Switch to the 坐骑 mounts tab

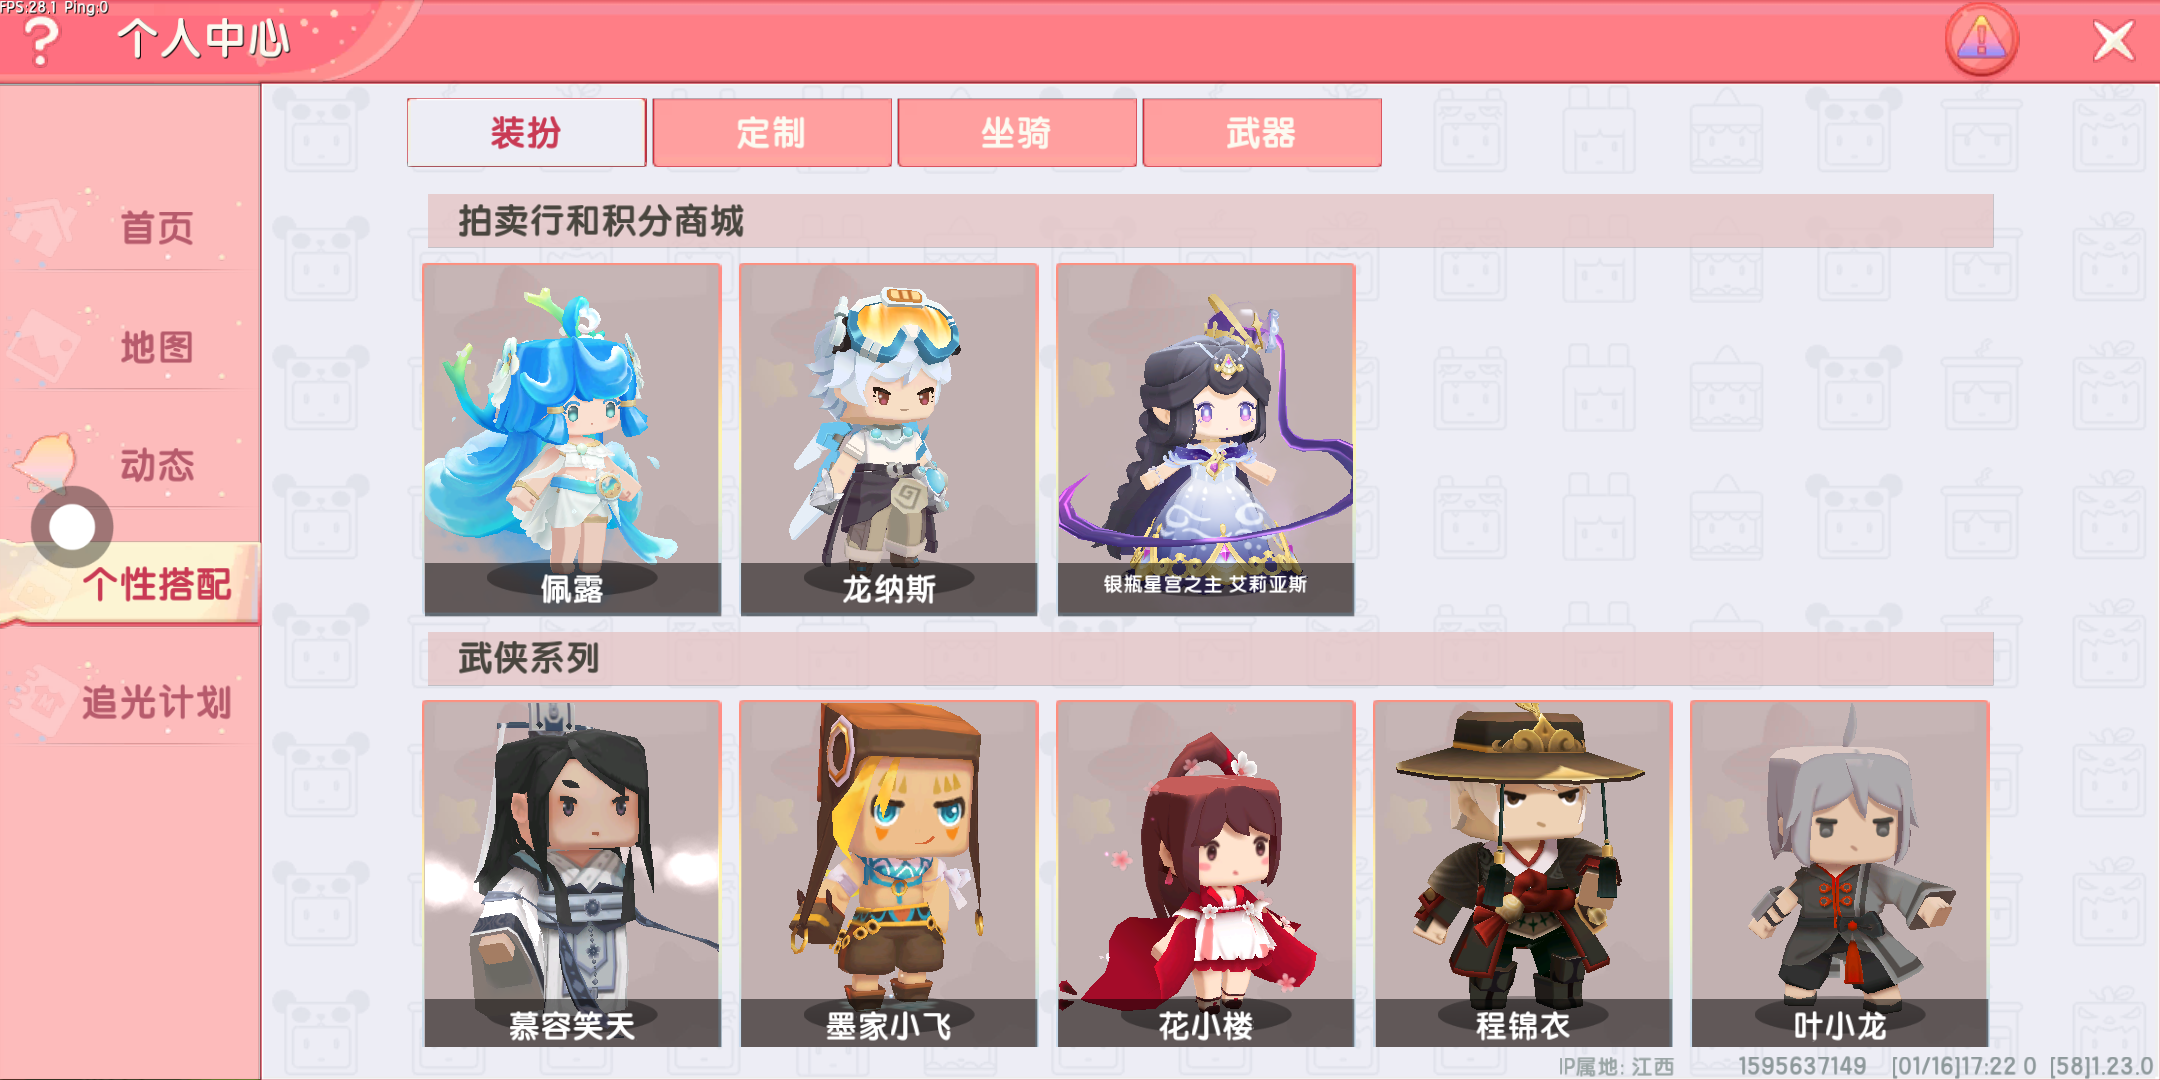1016,132
